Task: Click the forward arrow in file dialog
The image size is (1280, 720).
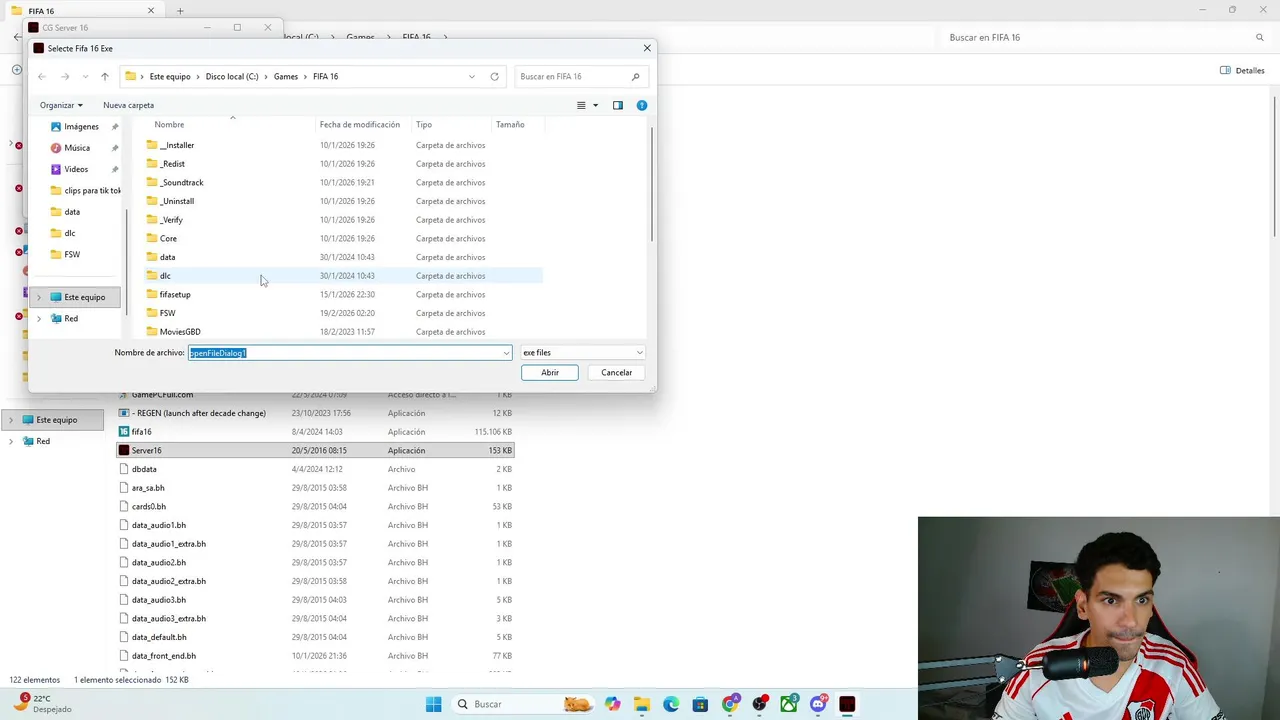Action: point(65,76)
